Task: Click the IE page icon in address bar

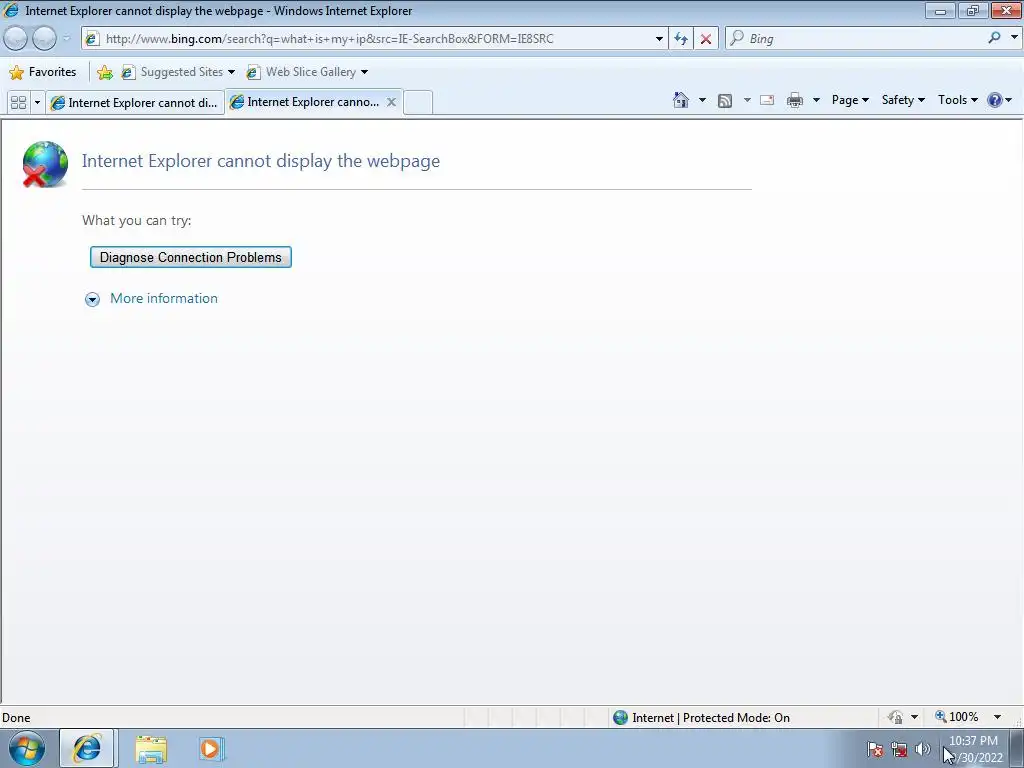Action: coord(92,39)
